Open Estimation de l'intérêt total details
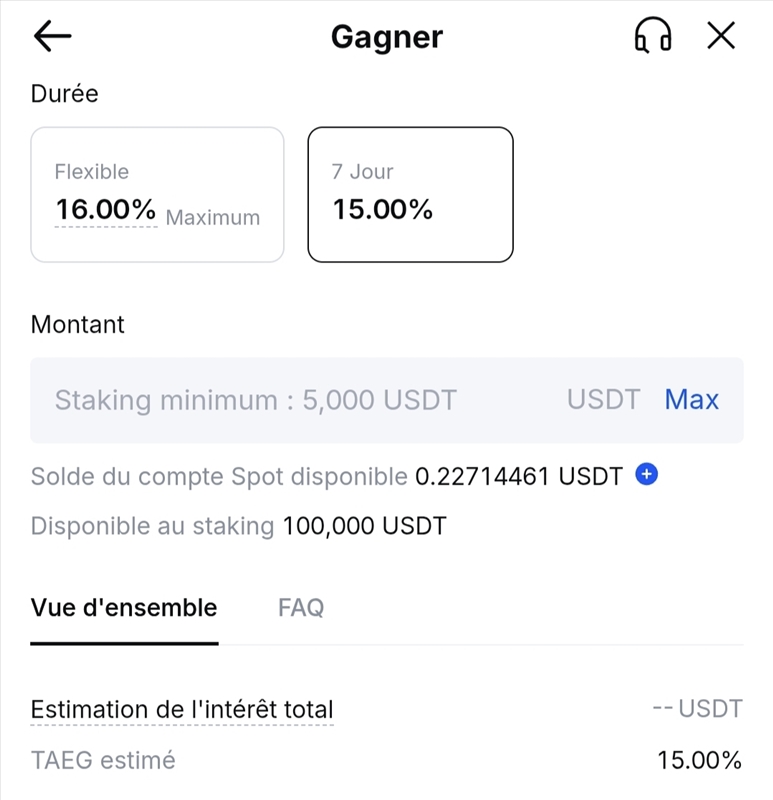 (x=183, y=708)
